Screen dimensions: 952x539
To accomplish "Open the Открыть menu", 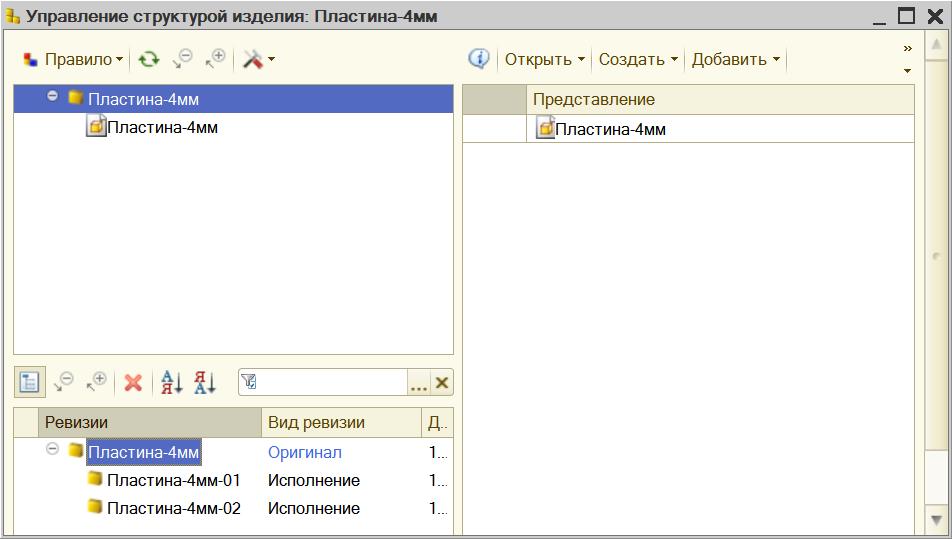I will click(544, 60).
